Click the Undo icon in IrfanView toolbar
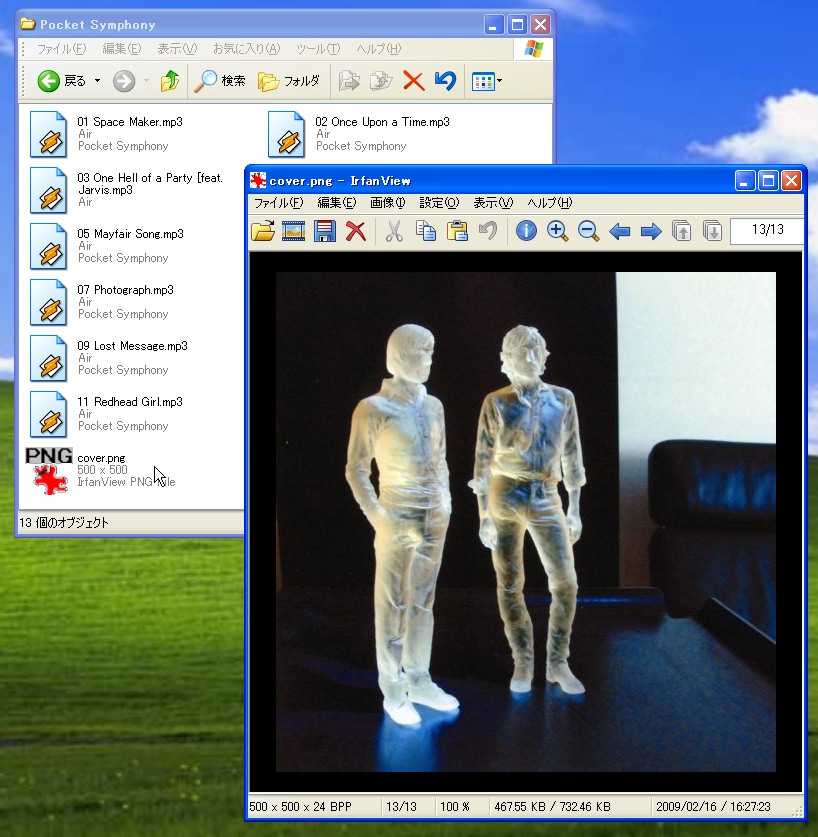The image size is (818, 837). pyautogui.click(x=488, y=231)
